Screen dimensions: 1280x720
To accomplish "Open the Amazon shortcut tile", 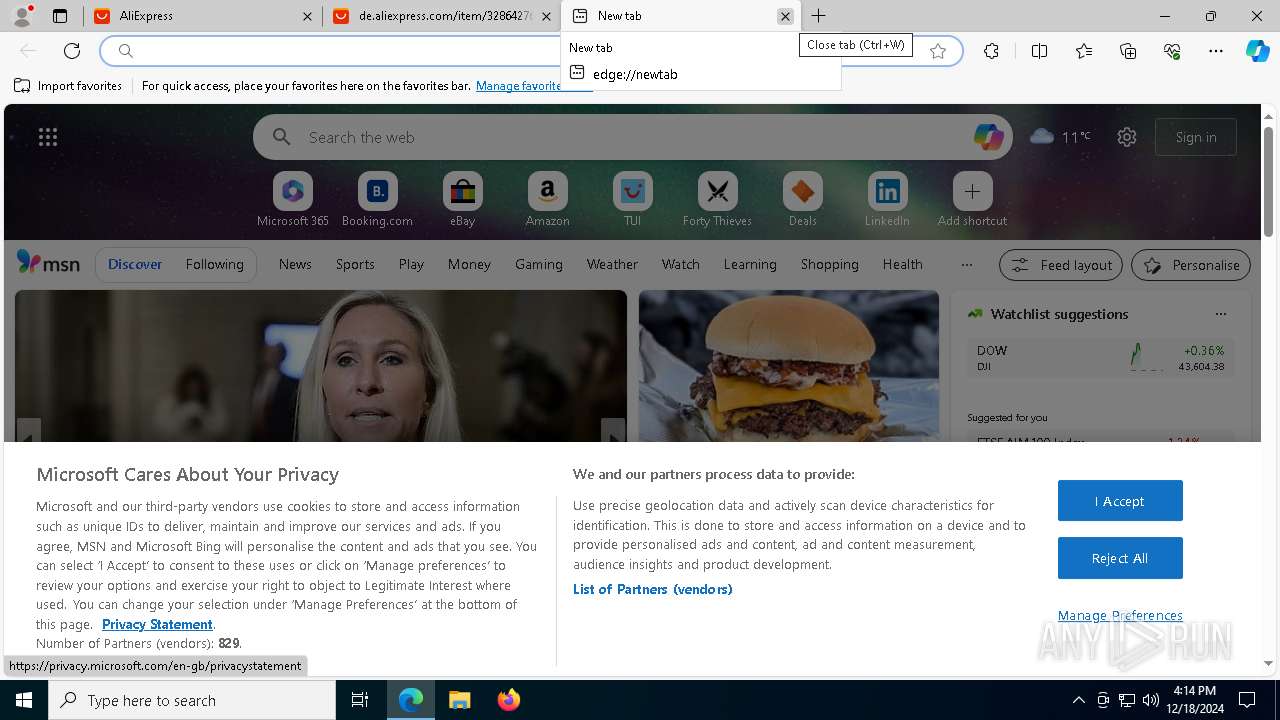I will click(547, 200).
